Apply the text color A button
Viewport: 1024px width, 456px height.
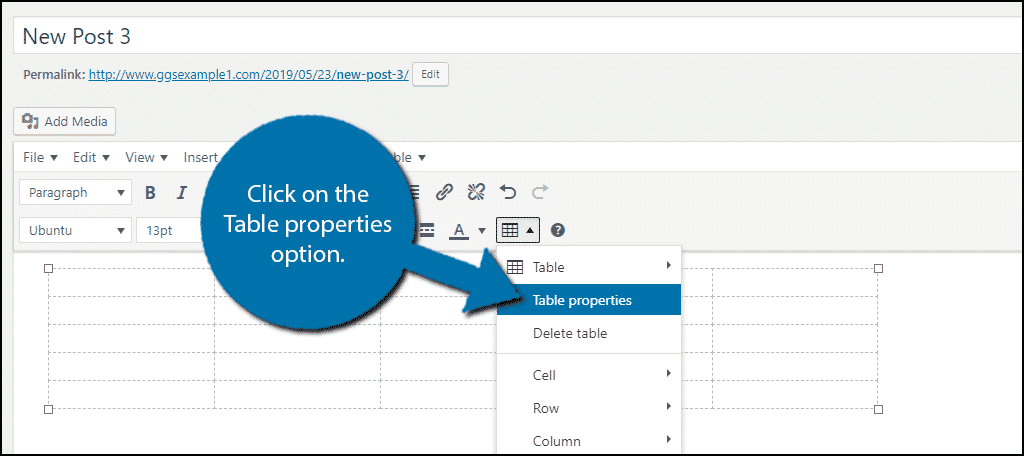[459, 230]
